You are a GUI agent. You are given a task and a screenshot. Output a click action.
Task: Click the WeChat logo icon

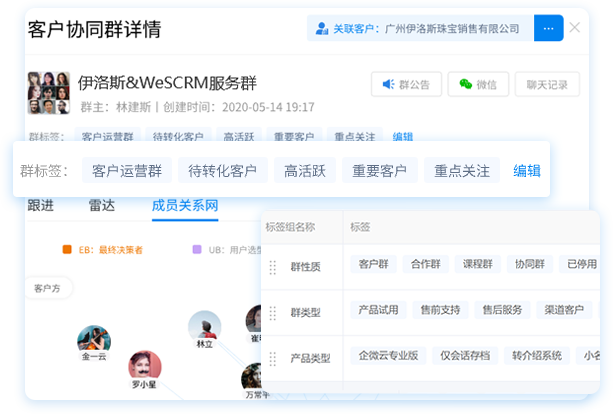point(465,84)
